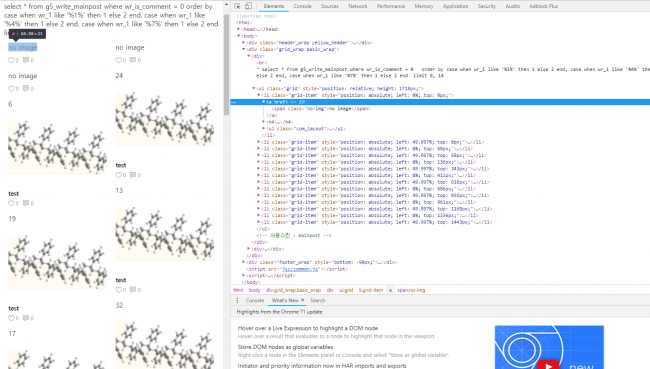The width and height of the screenshot is (650, 369).
Task: Click heart icon in the card numbered 6
Action: coord(11,203)
